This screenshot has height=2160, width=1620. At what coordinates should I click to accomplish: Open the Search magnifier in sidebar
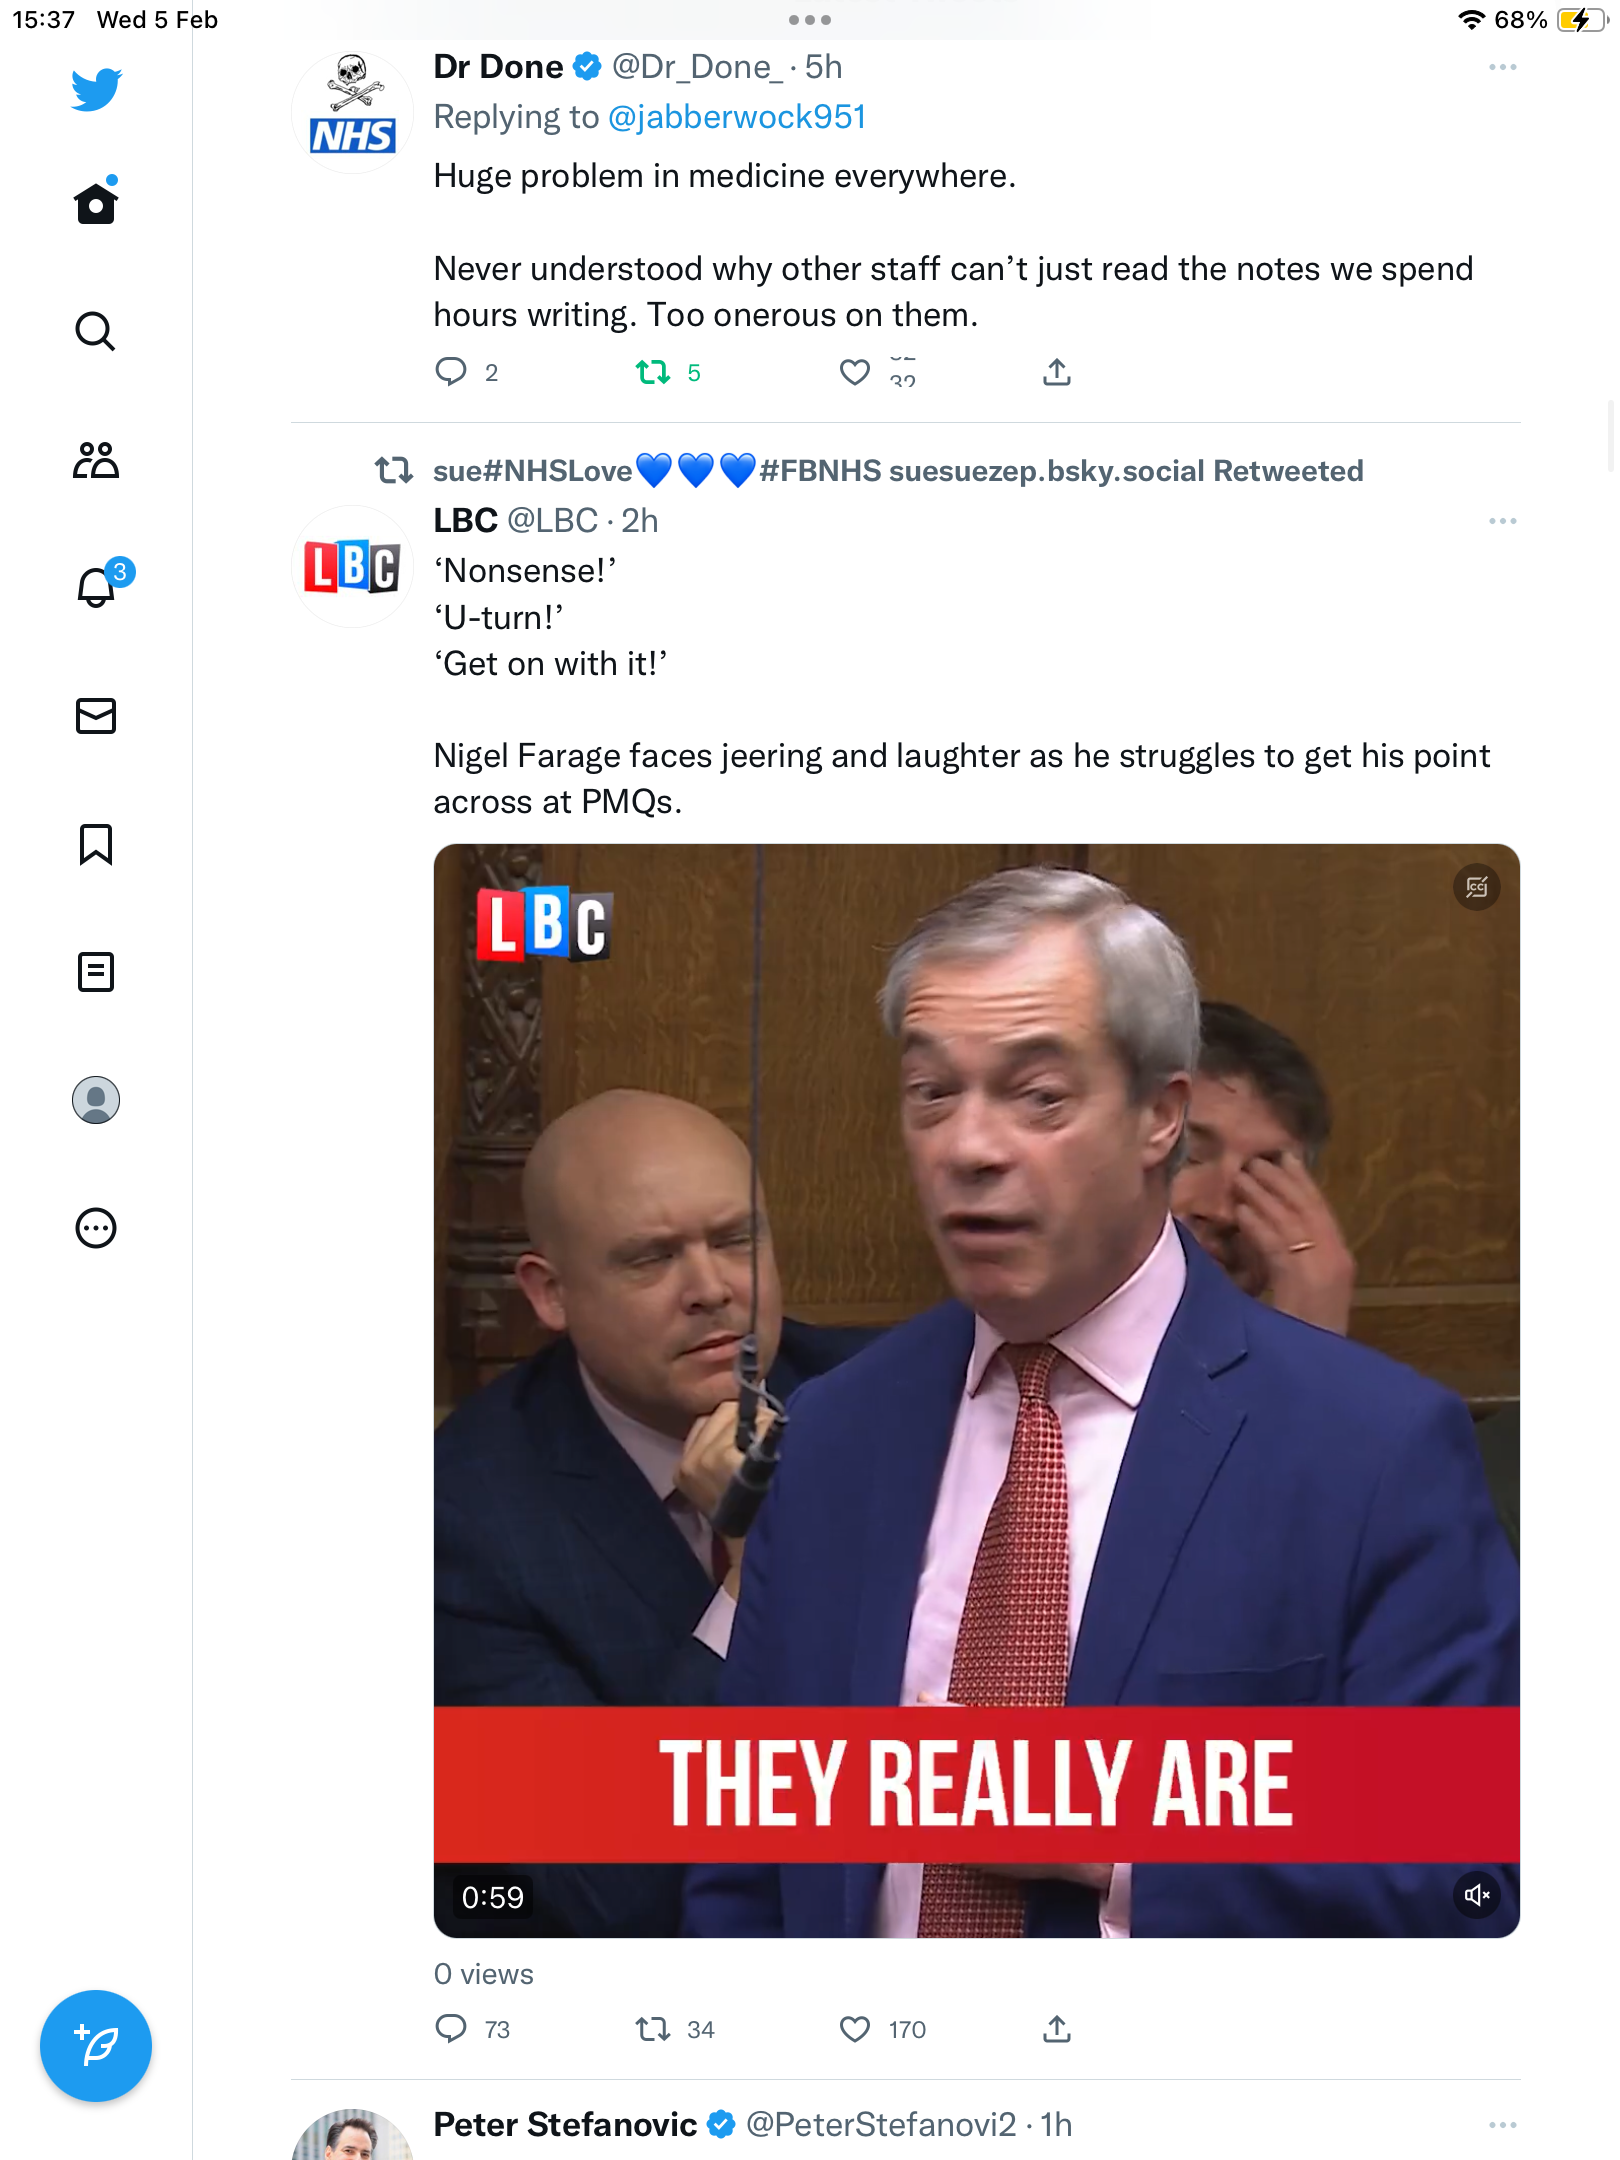click(96, 331)
